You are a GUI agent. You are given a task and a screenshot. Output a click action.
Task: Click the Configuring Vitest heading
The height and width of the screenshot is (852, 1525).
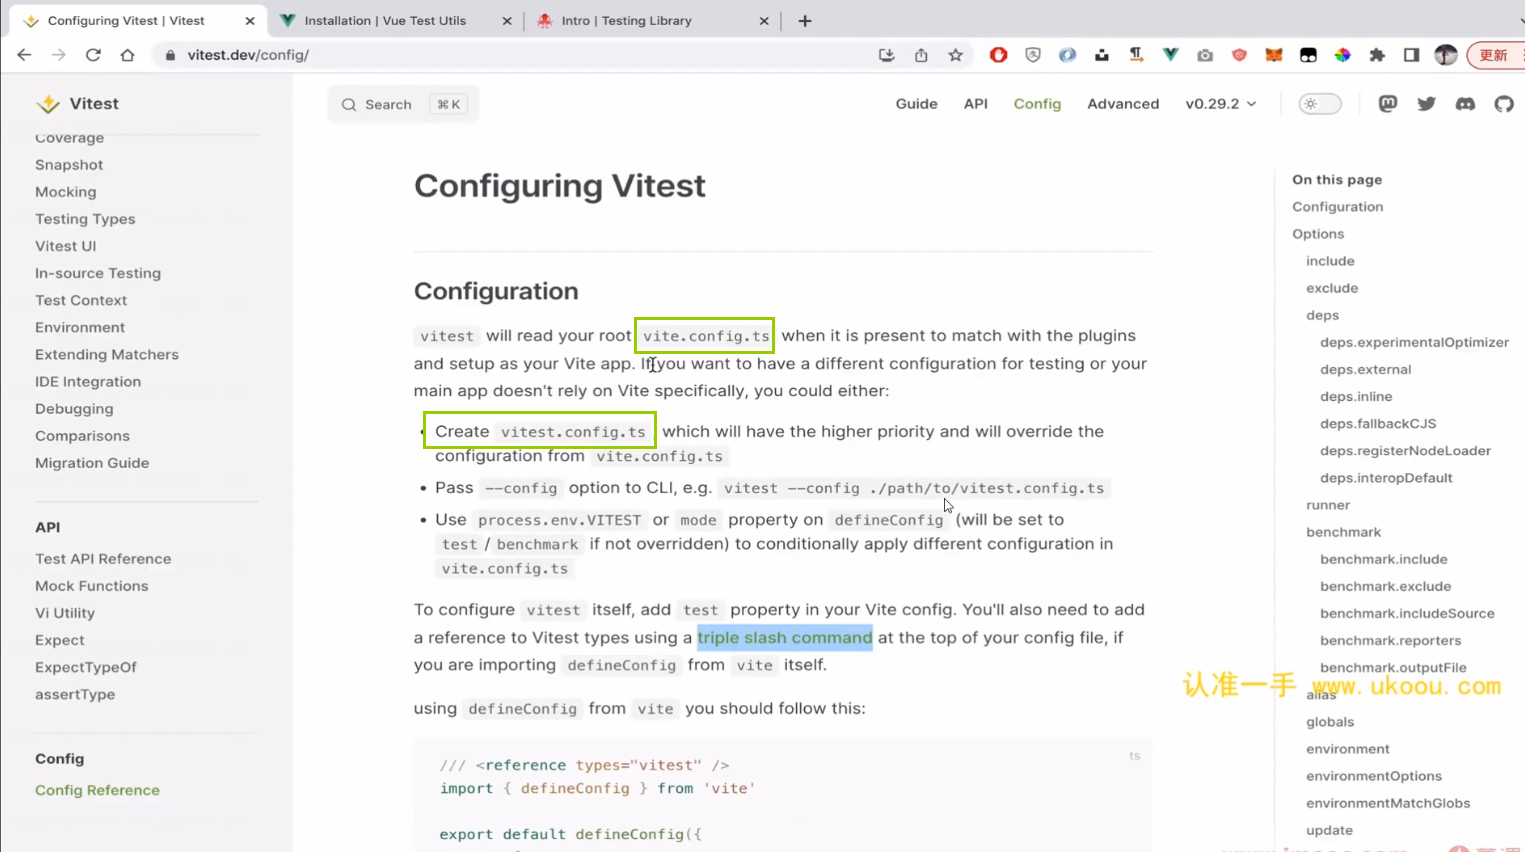[x=560, y=186]
